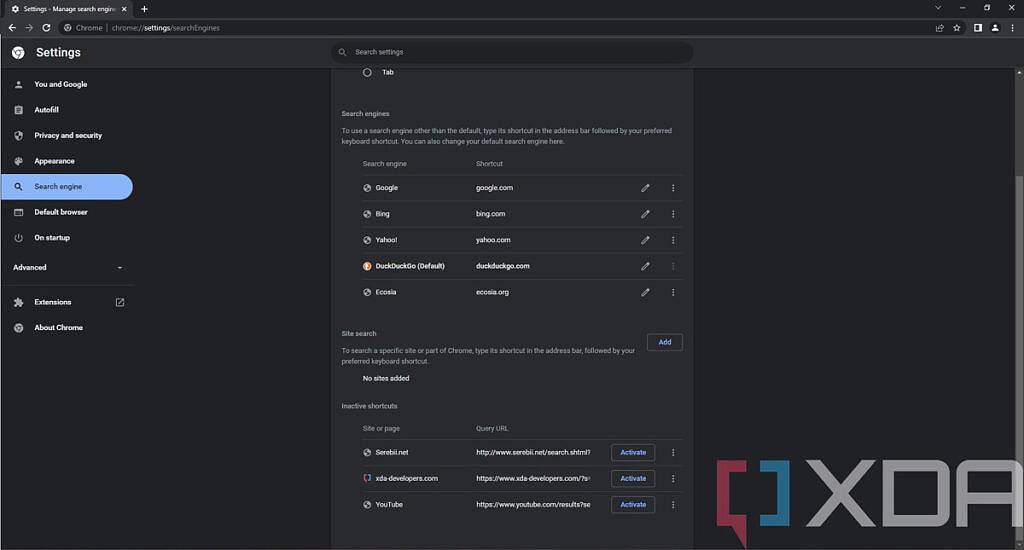
Task: Open more actions for Ecosia row
Action: tap(673, 293)
